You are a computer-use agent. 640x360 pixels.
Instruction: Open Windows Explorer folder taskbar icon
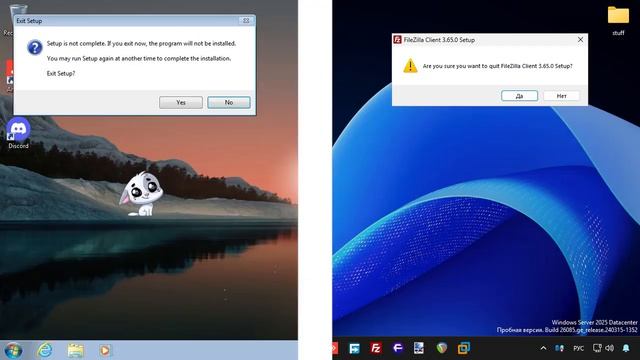76,350
